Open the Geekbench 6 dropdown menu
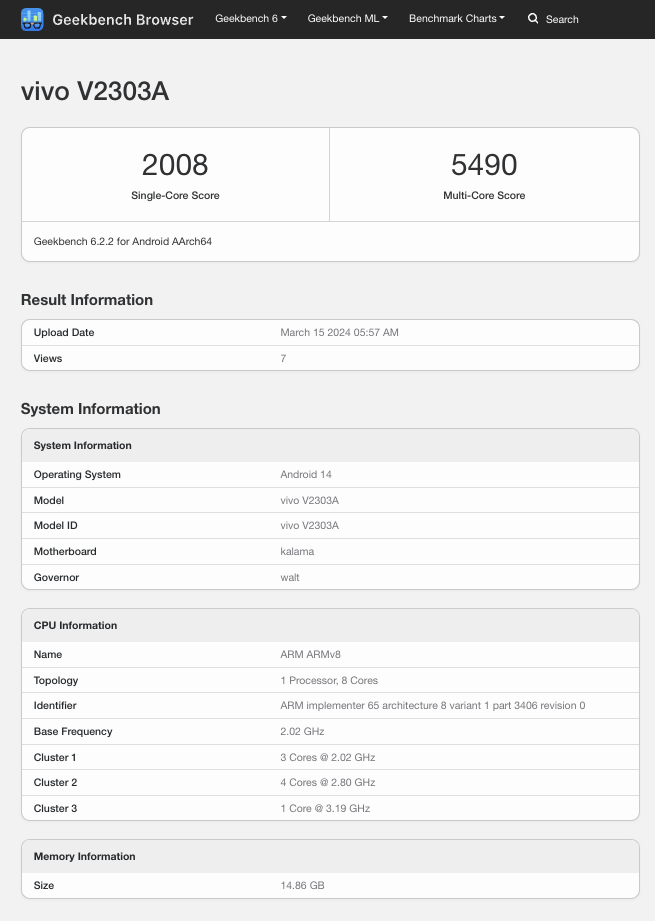Viewport: 655px width, 921px height. [x=250, y=19]
